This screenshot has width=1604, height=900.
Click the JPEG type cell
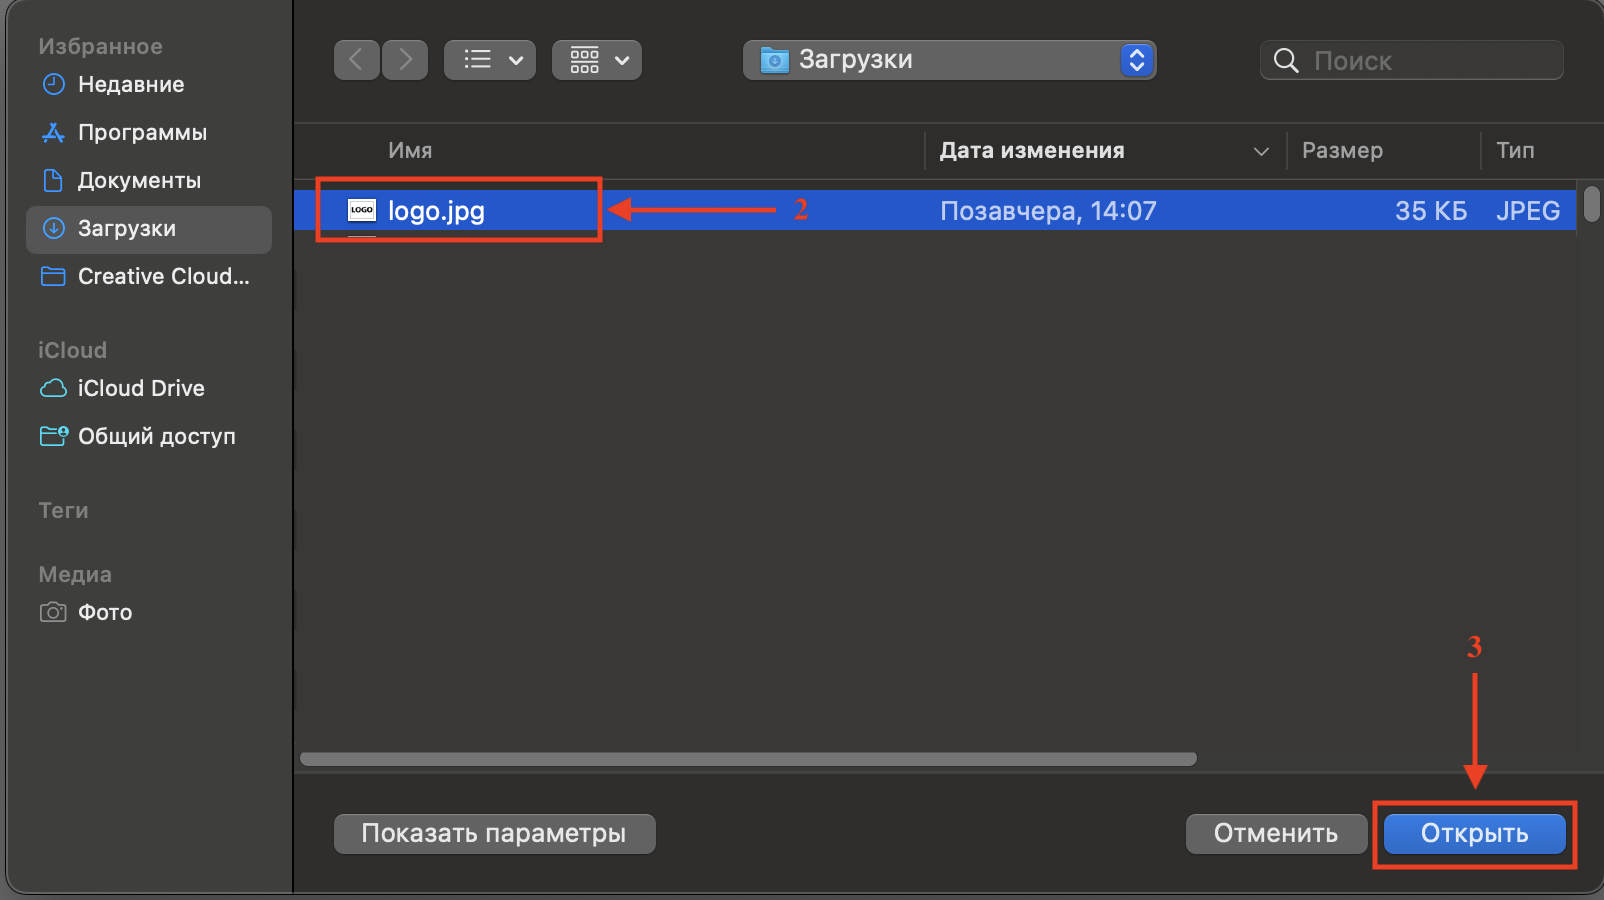pyautogui.click(x=1528, y=211)
